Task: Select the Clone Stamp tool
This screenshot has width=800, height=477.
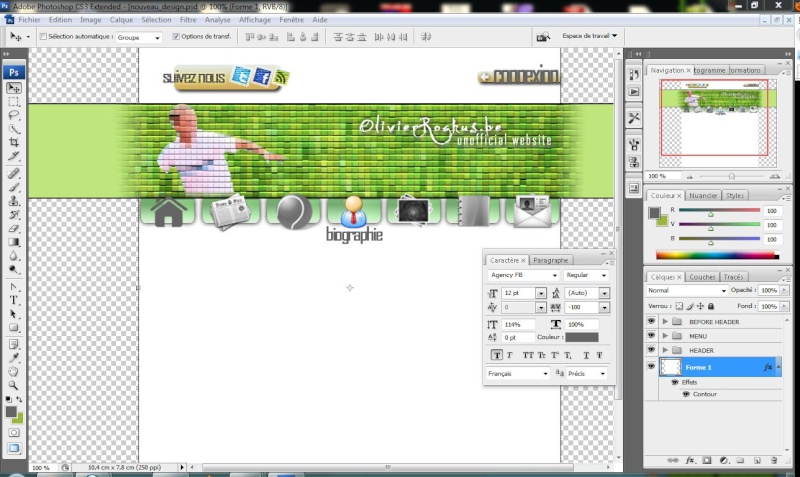Action: pyautogui.click(x=14, y=201)
